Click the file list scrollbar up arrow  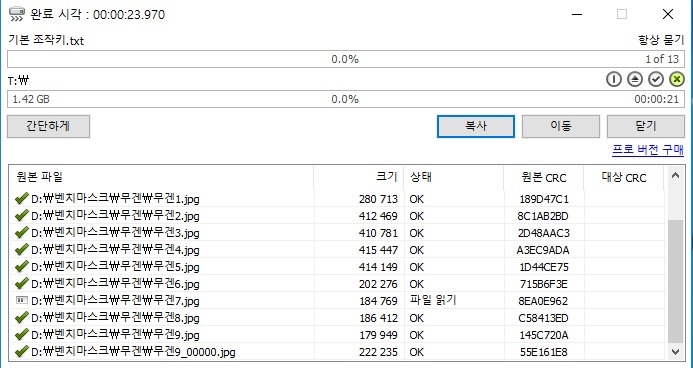click(x=675, y=176)
